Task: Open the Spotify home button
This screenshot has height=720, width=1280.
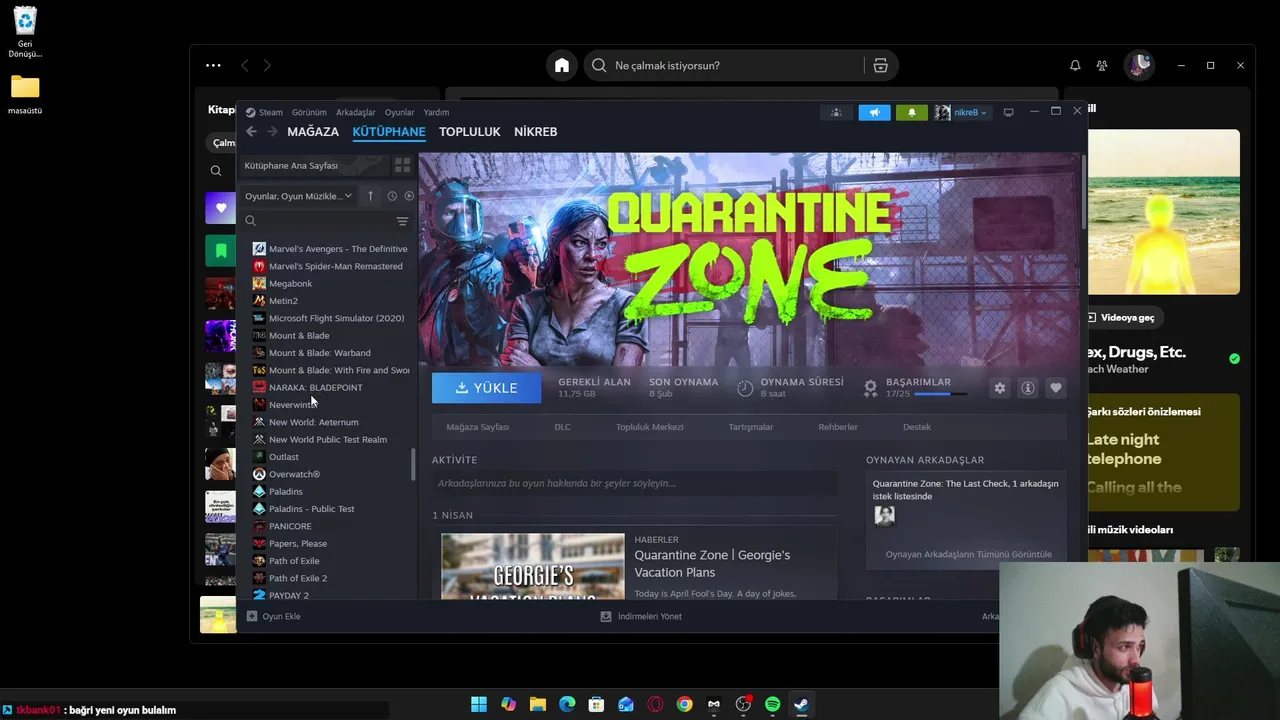Action: pyautogui.click(x=562, y=65)
